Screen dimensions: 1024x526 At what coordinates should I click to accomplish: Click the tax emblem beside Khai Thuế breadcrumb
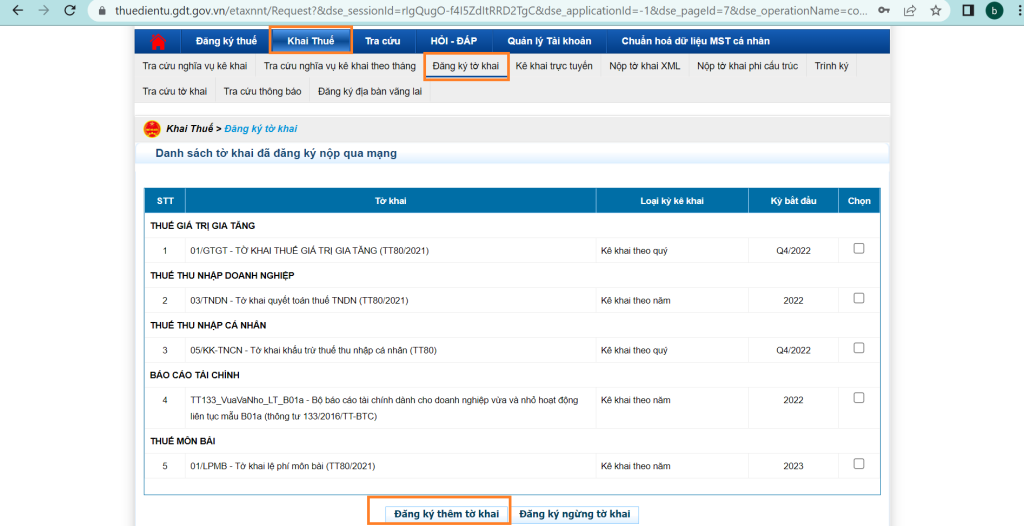coord(152,129)
